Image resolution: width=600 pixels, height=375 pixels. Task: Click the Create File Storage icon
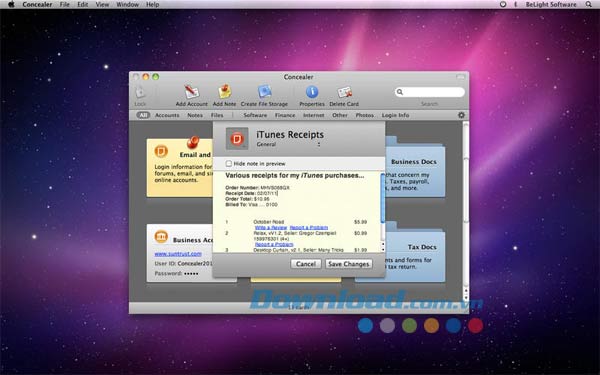click(x=264, y=92)
